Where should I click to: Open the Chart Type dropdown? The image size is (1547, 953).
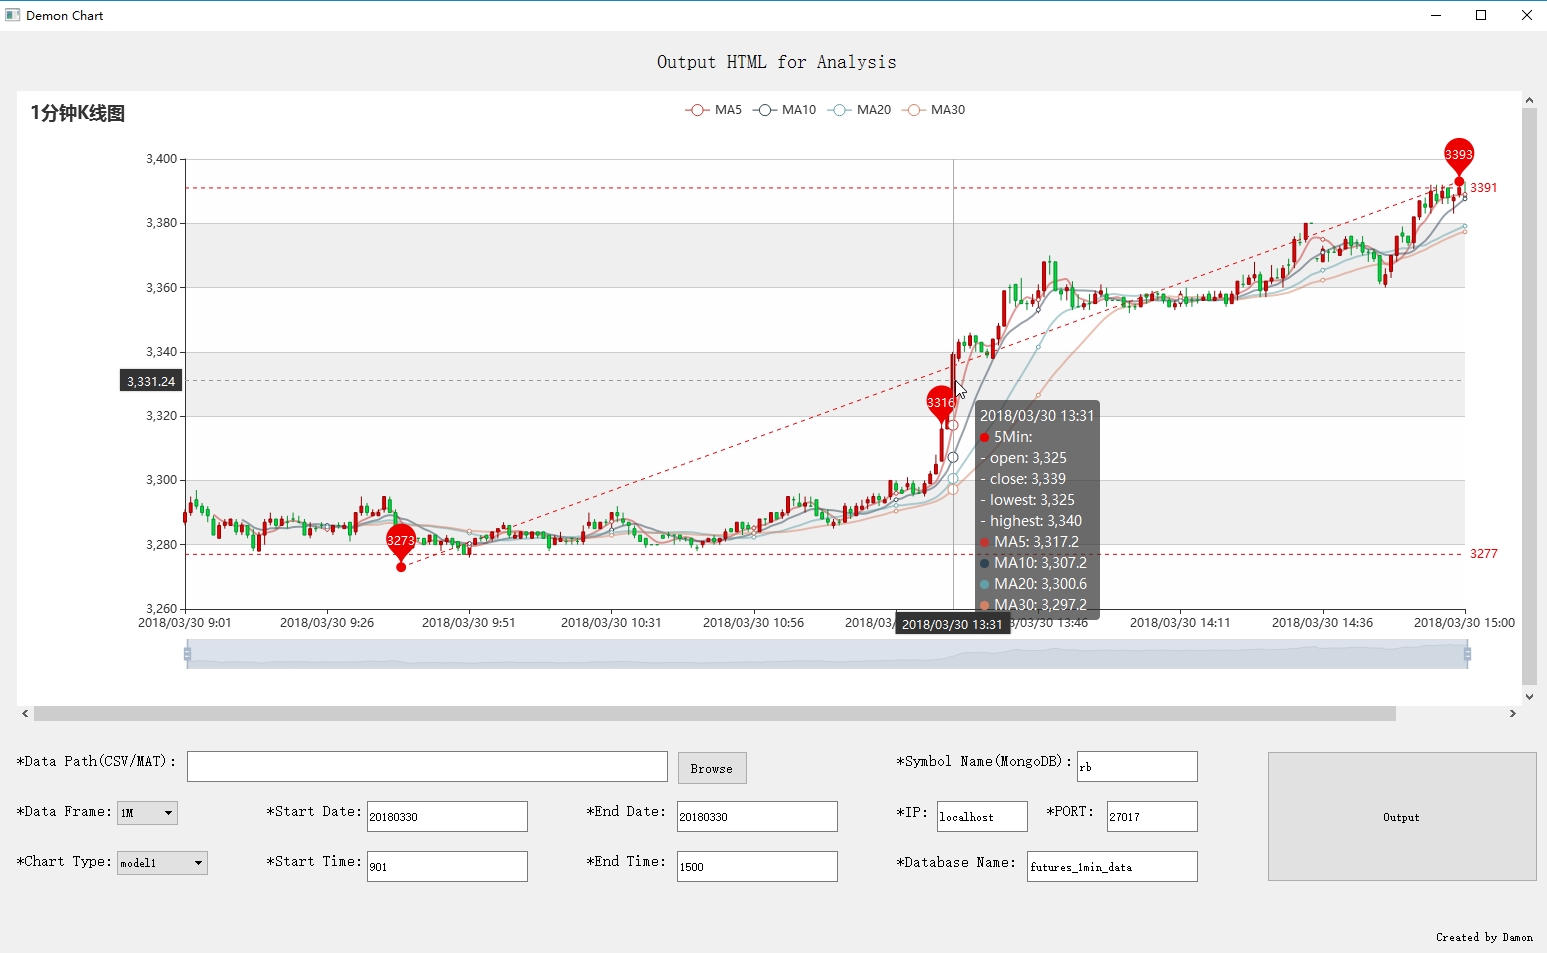pyautogui.click(x=162, y=863)
